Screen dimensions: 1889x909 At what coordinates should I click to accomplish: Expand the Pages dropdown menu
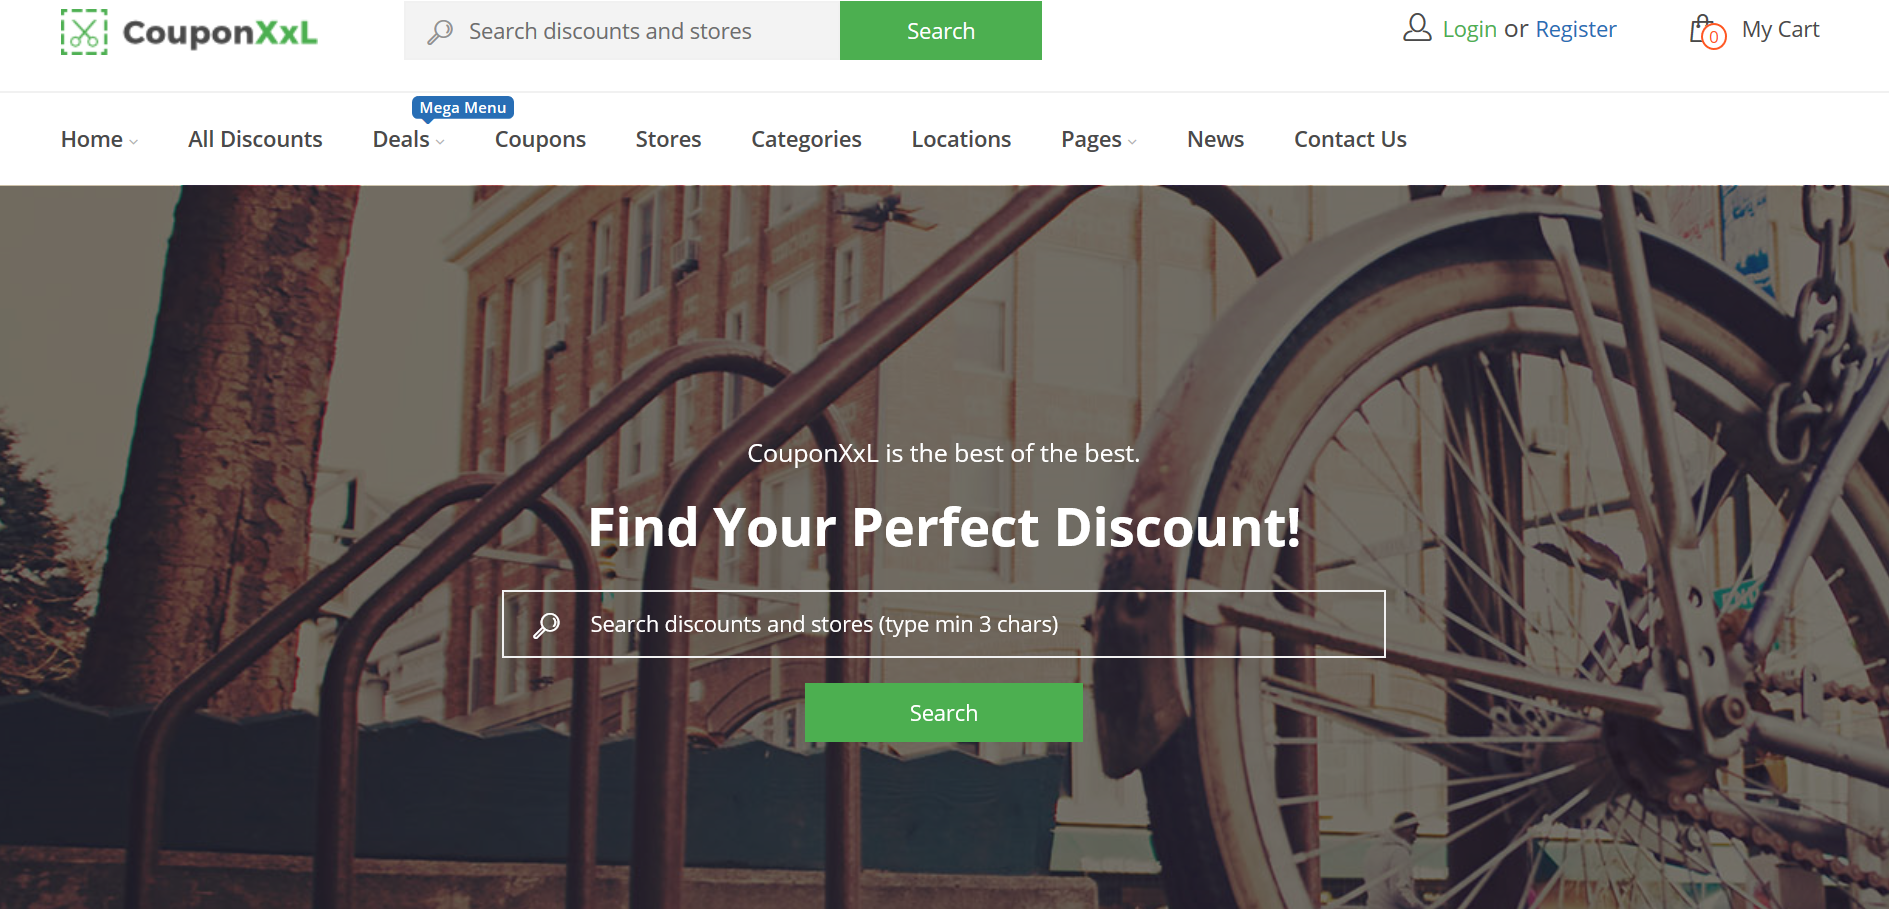point(1099,139)
